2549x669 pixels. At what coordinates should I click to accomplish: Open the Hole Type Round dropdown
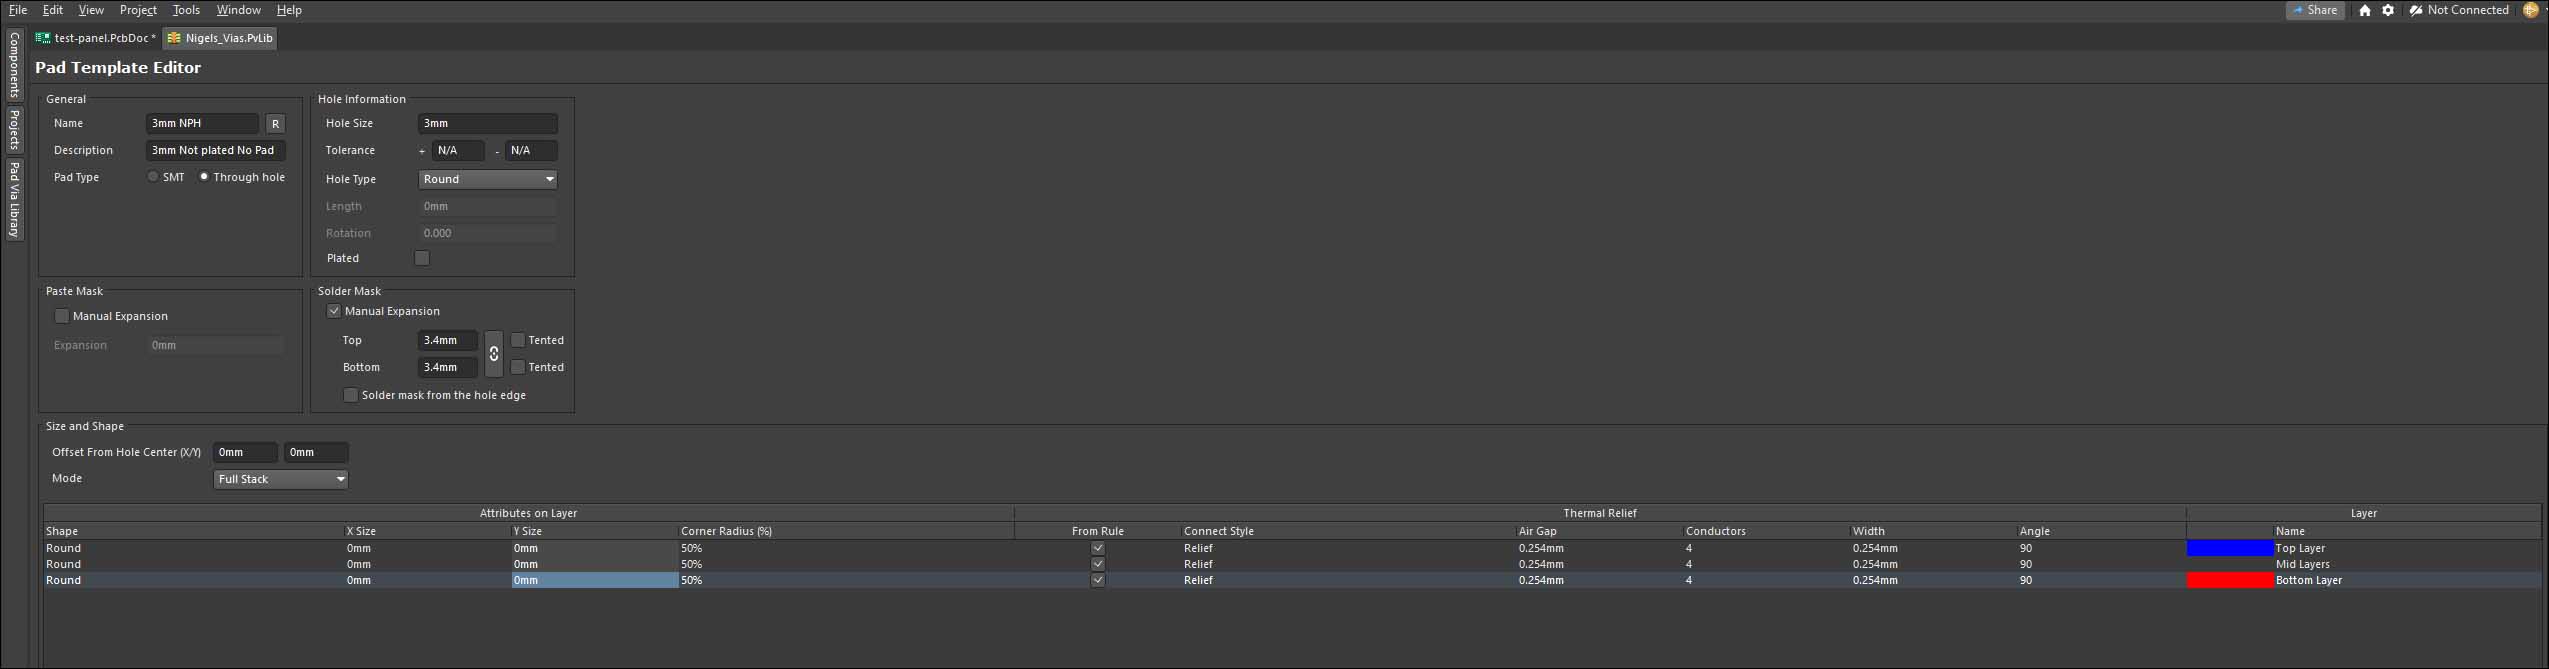click(x=487, y=179)
